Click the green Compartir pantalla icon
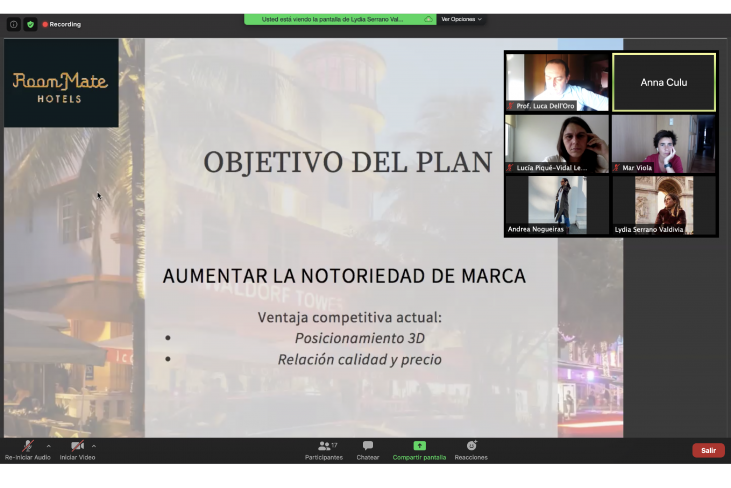Screen dimensions: 731x488 (419, 446)
